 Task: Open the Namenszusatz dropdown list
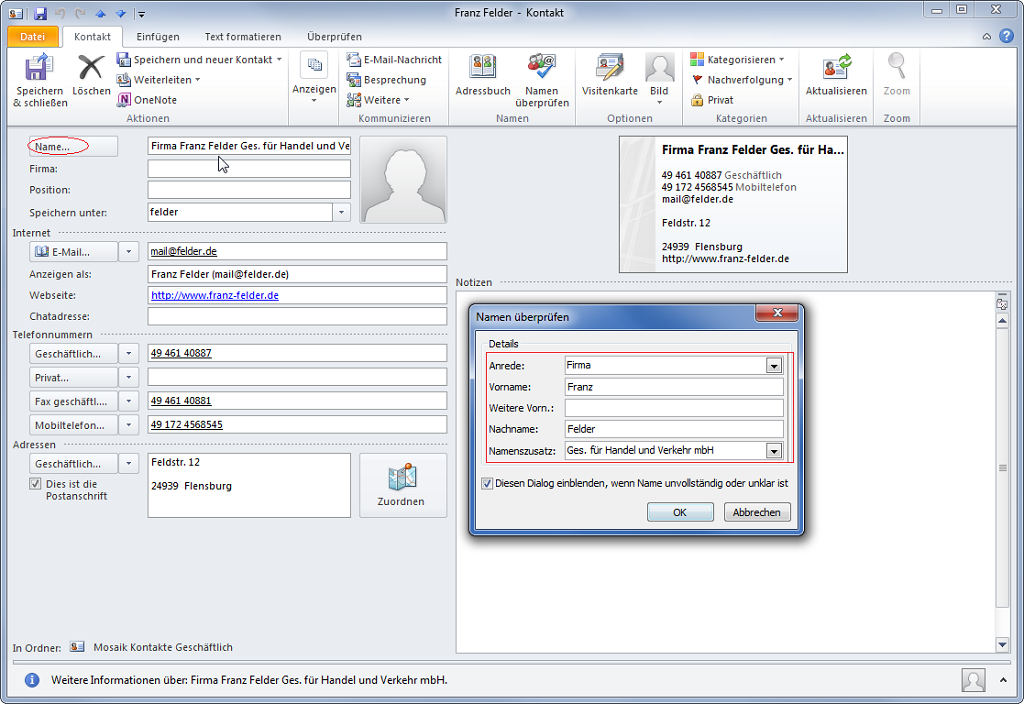click(773, 451)
